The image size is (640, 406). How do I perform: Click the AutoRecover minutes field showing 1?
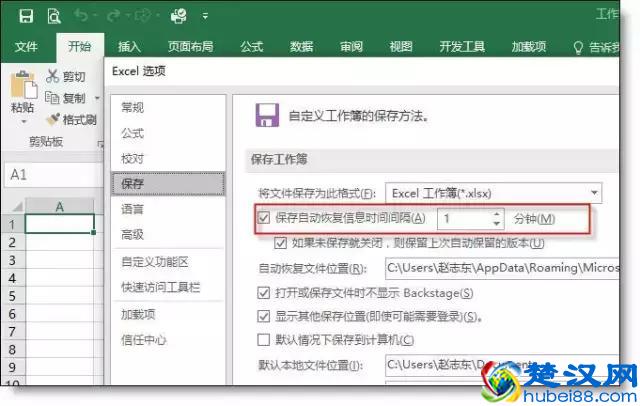click(x=464, y=219)
